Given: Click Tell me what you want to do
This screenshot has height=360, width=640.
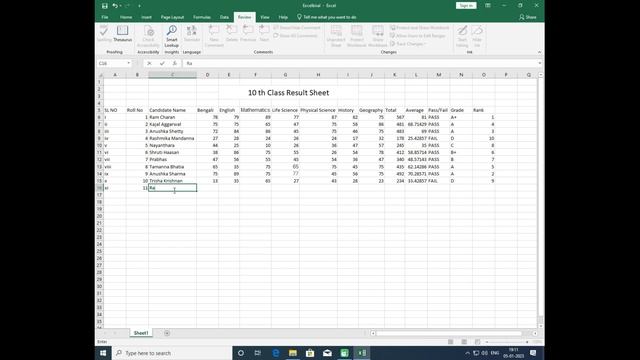Looking at the screenshot, I should click(327, 17).
